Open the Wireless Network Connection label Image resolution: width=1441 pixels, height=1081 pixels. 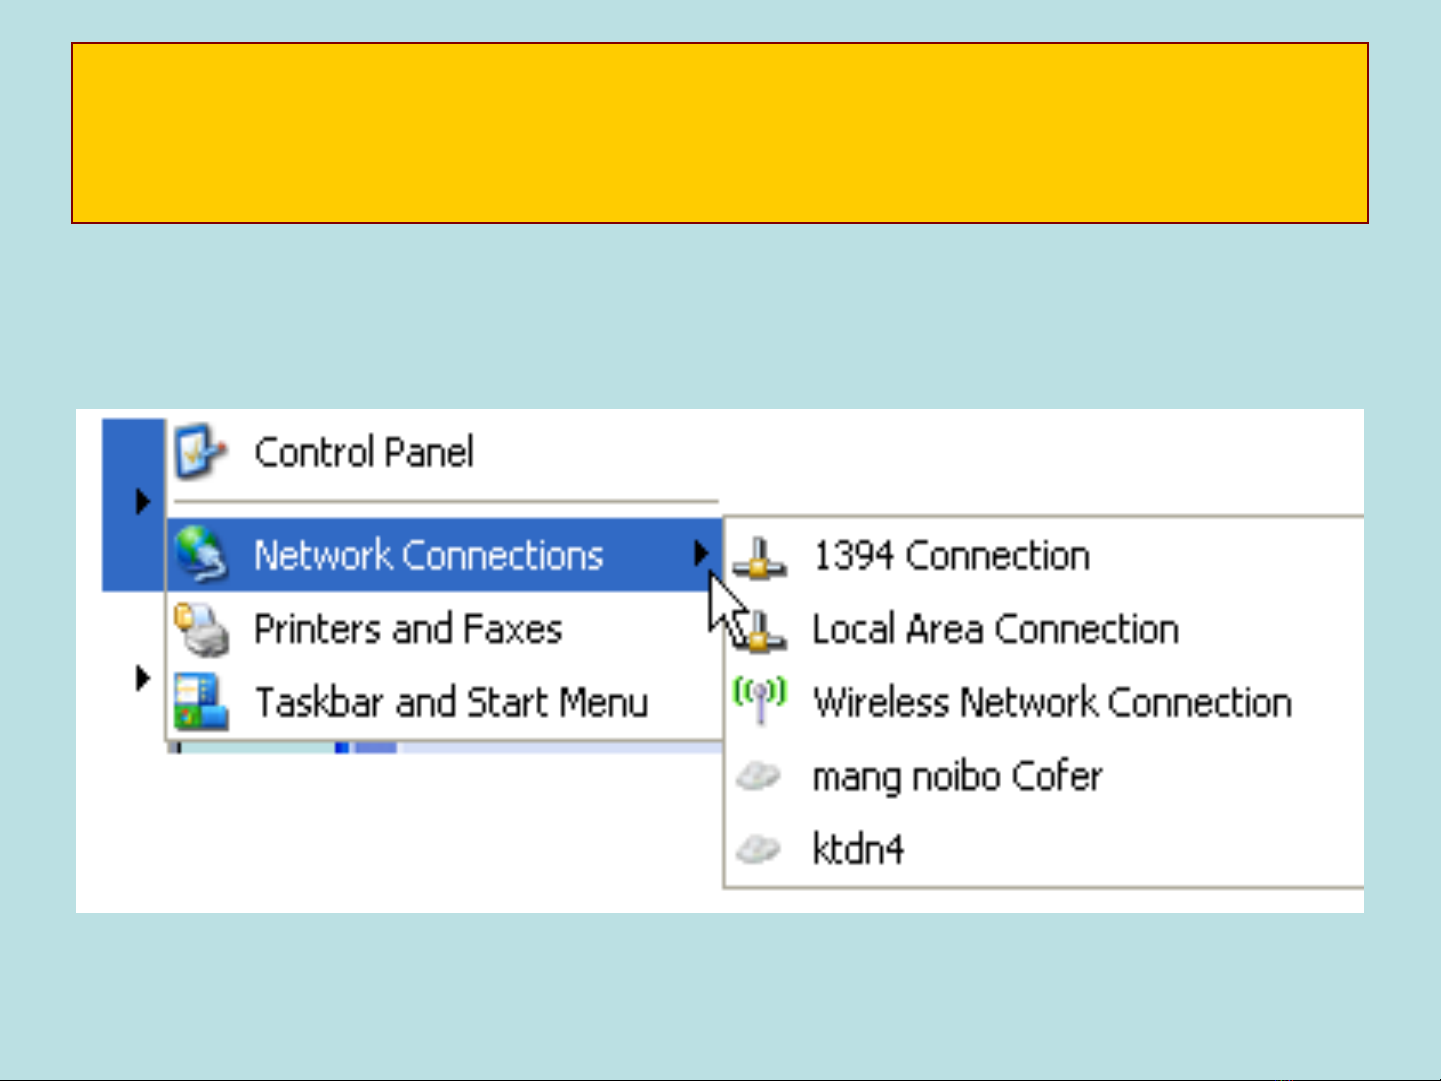1052,703
